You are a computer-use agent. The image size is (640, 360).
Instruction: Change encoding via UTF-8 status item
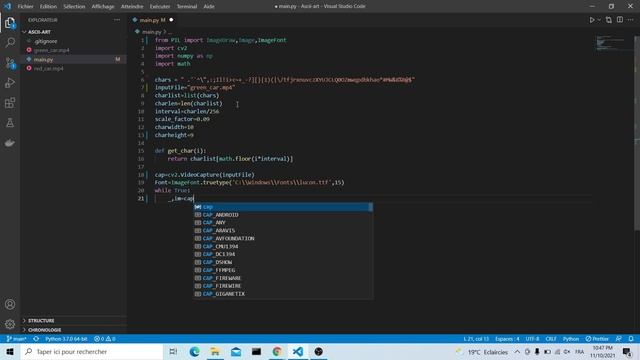(x=532, y=339)
